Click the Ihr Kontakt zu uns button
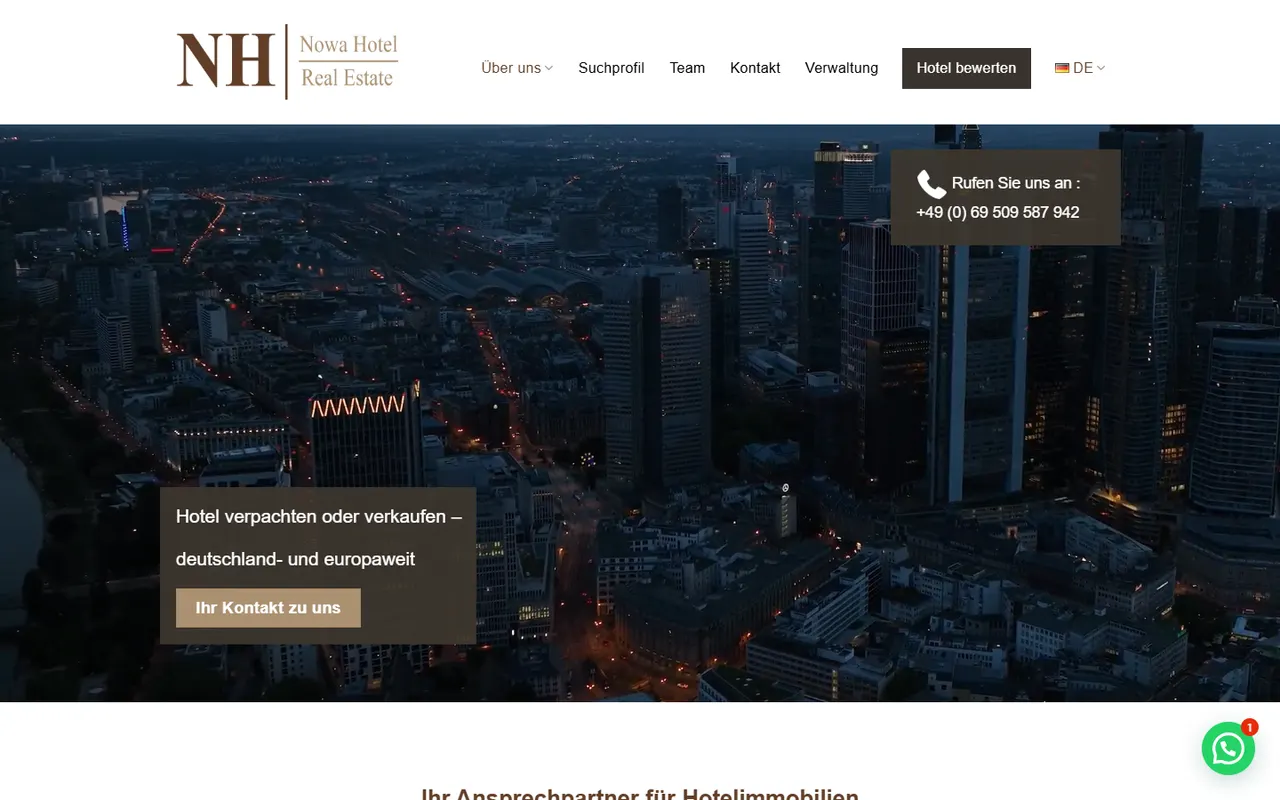Image resolution: width=1280 pixels, height=800 pixels. click(x=268, y=608)
